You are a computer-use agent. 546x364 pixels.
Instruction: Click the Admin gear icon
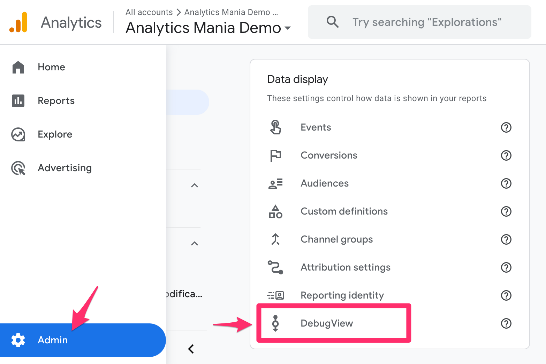(x=18, y=340)
